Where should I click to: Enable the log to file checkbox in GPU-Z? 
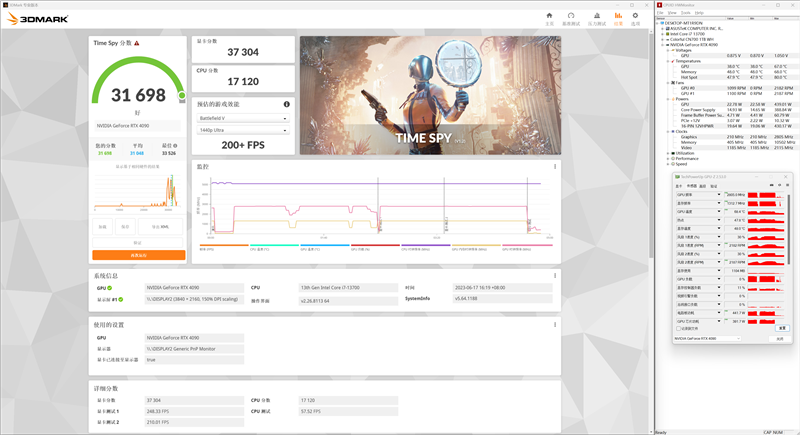point(680,328)
